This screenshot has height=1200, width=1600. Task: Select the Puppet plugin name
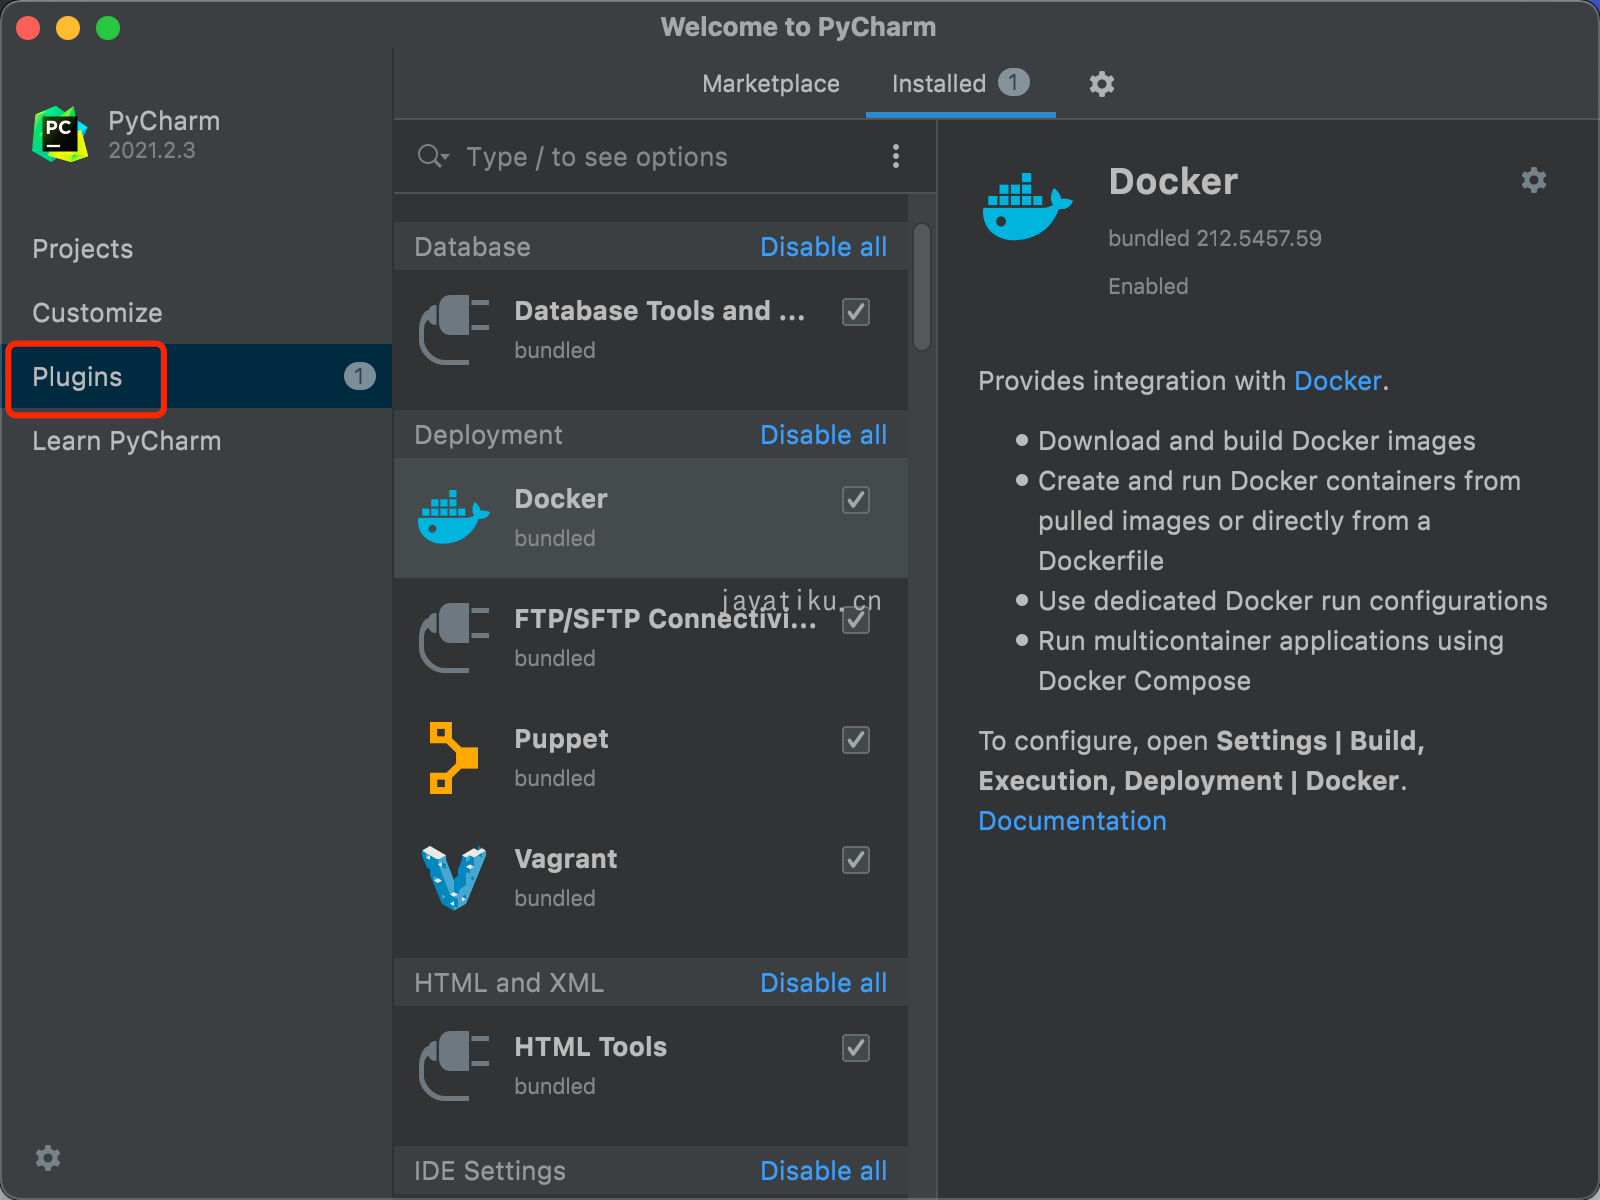pos(561,740)
